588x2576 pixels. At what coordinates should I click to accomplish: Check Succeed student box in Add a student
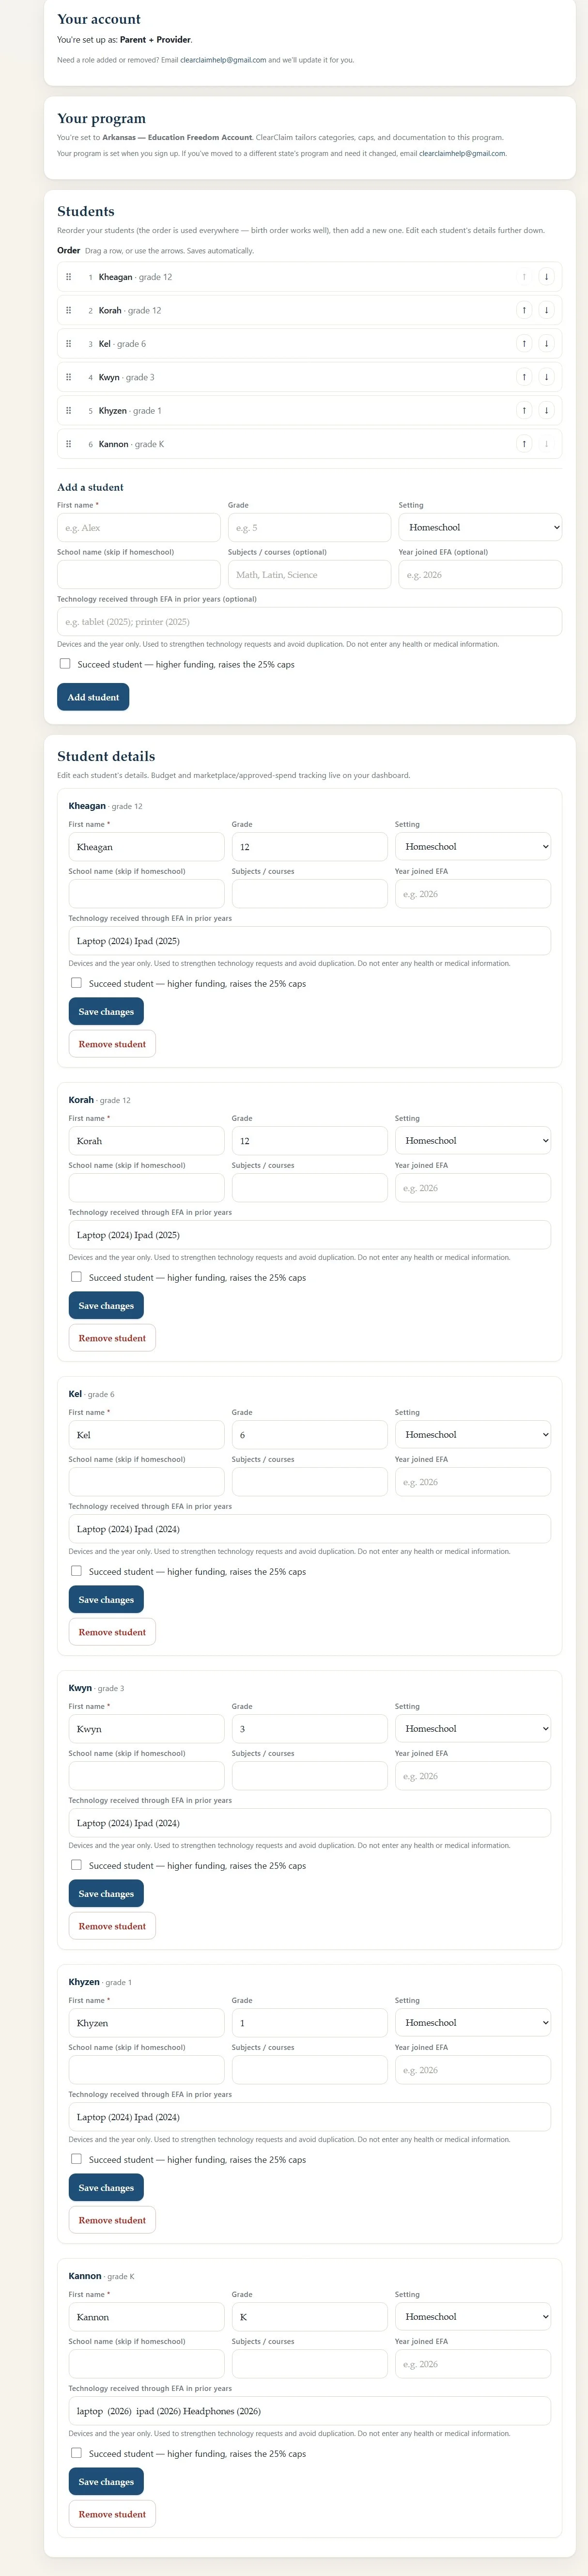[65, 664]
